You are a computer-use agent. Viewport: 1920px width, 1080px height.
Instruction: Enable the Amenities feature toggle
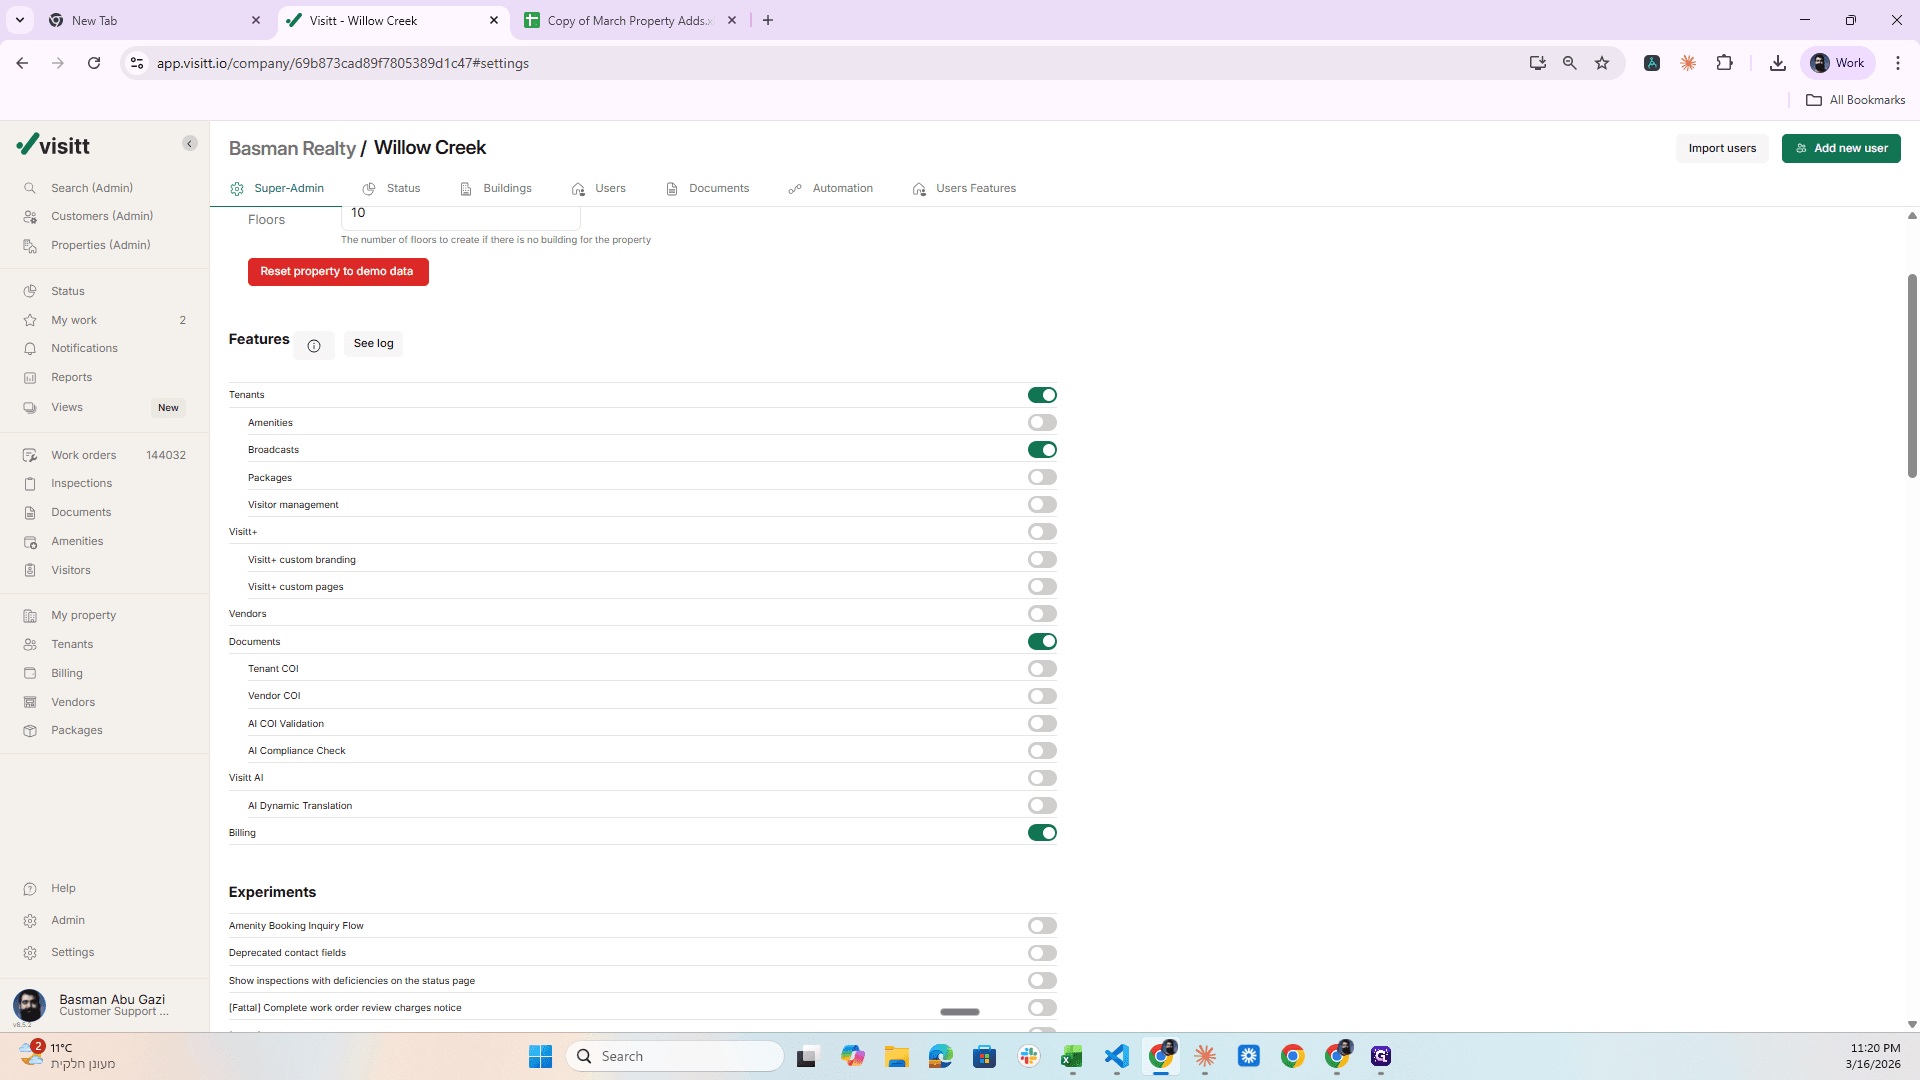(x=1042, y=423)
